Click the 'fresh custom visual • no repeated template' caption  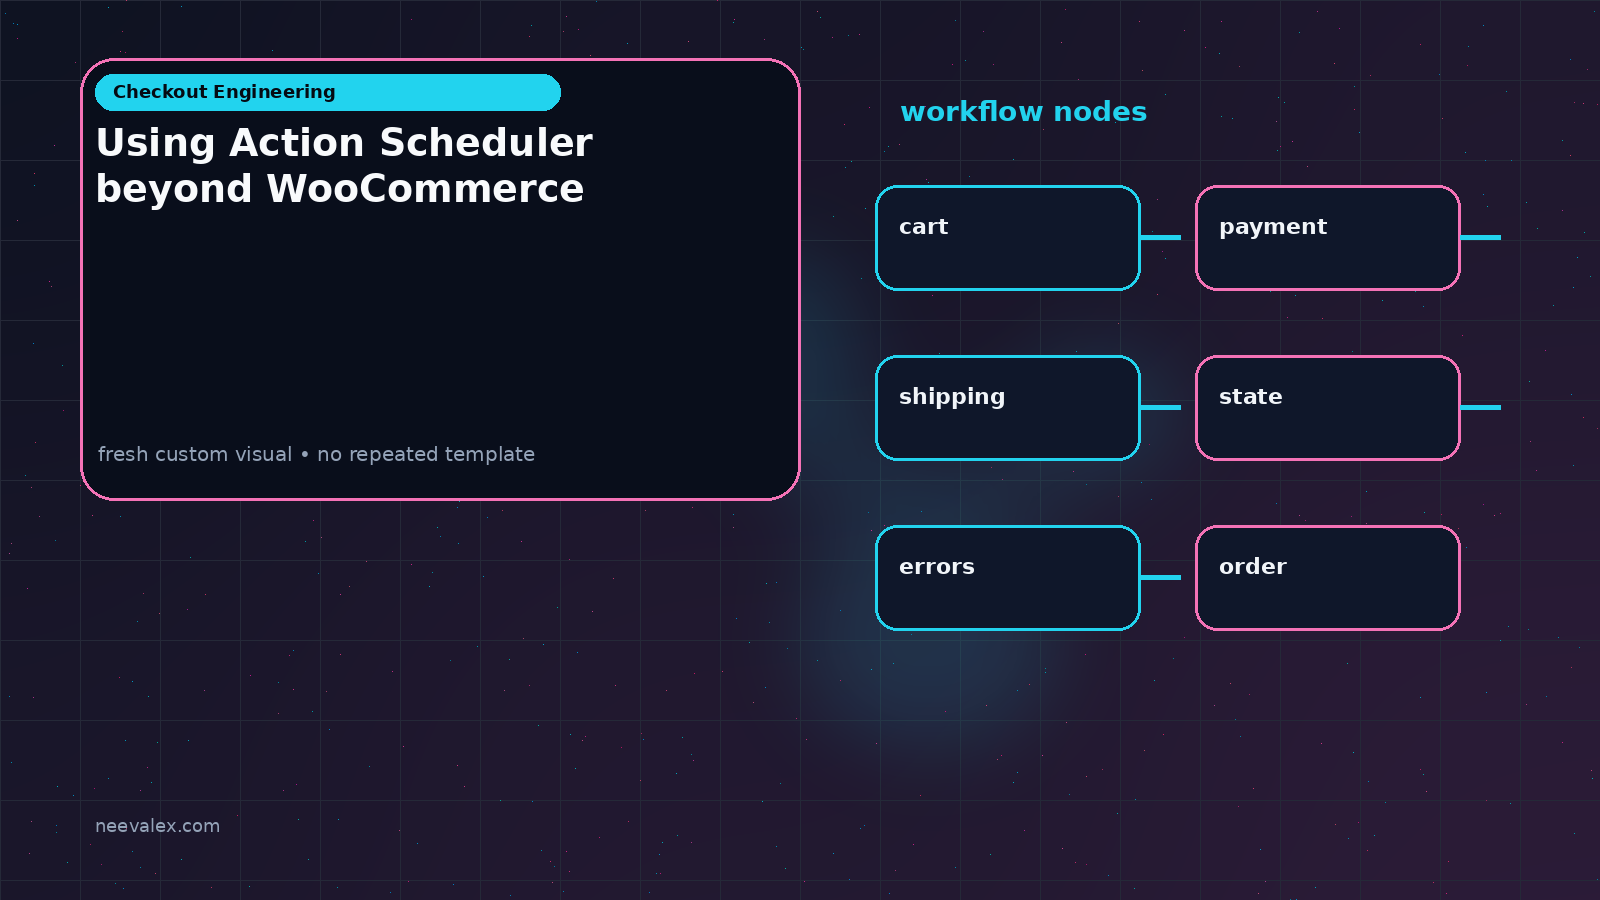[x=316, y=454]
